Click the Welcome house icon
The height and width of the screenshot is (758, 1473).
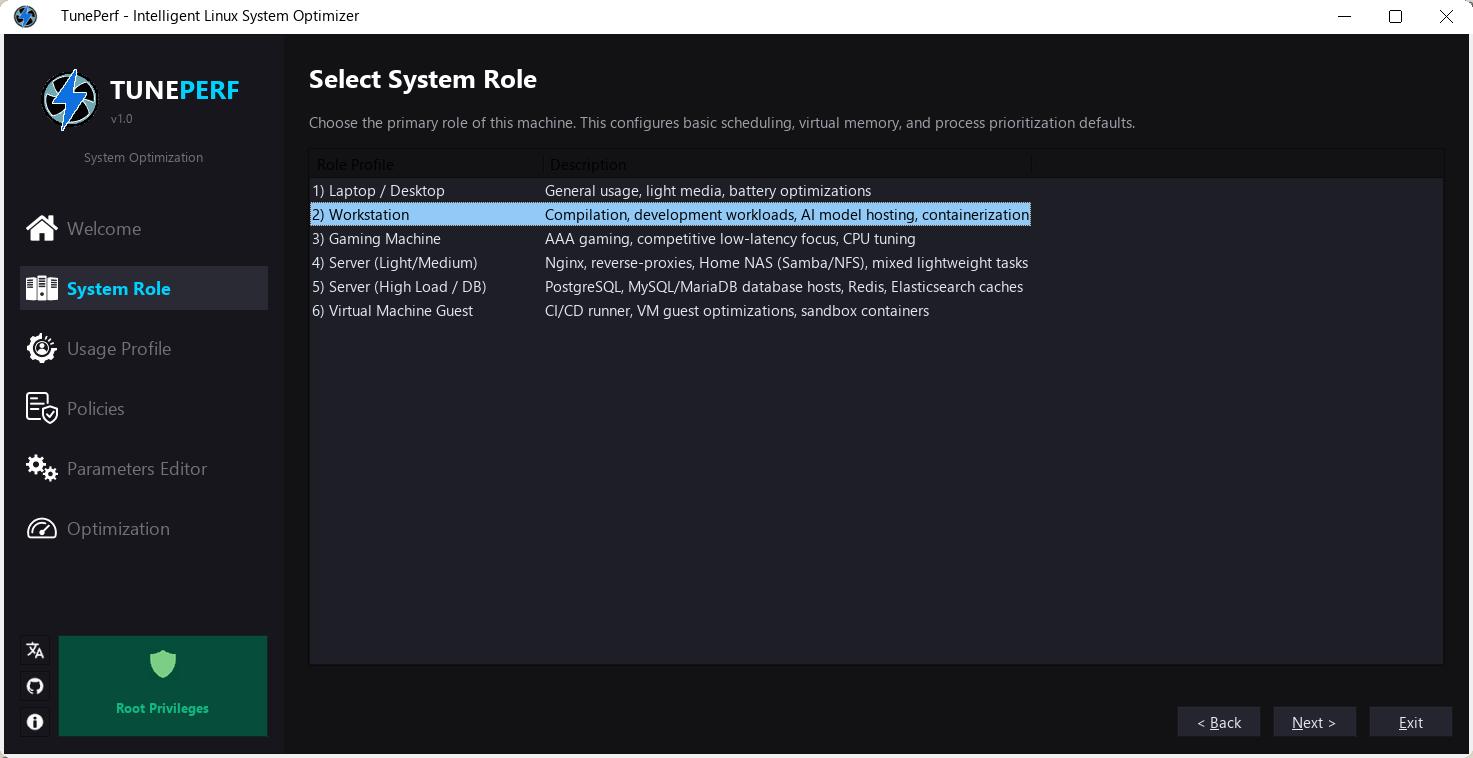(x=42, y=228)
